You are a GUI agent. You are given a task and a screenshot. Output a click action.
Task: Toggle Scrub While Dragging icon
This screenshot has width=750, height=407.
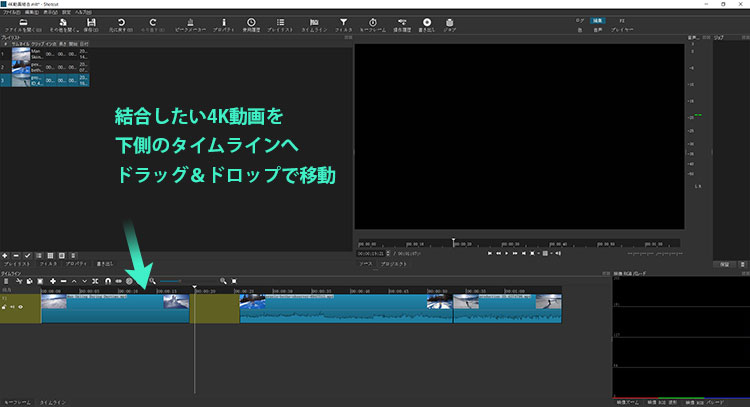[x=118, y=281]
